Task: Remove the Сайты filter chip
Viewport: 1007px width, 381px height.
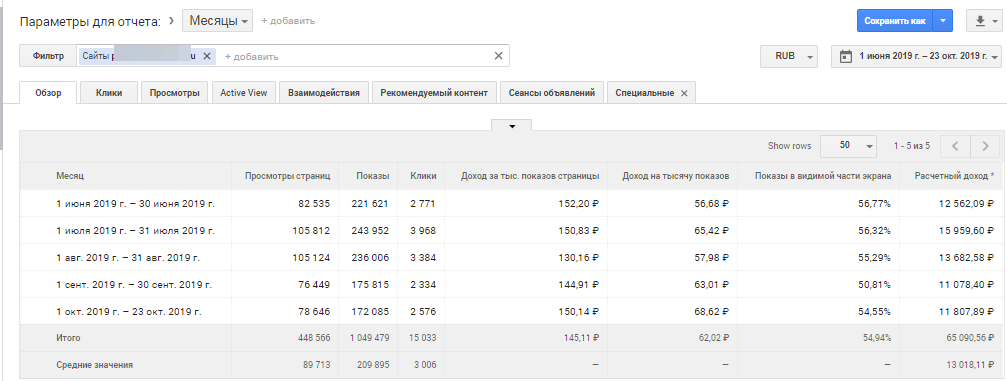Action: [x=207, y=56]
